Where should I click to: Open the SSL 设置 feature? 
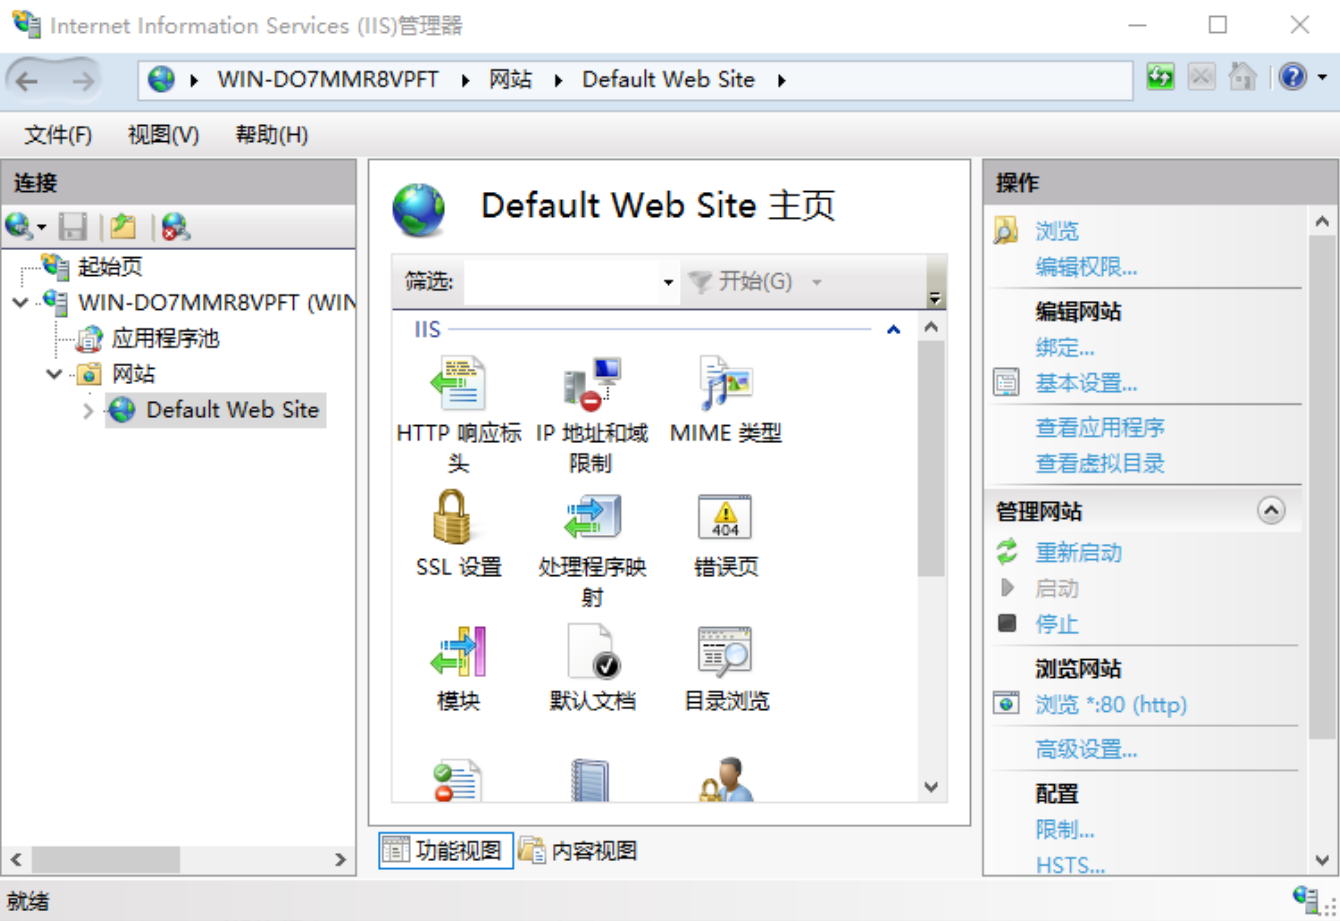click(458, 535)
